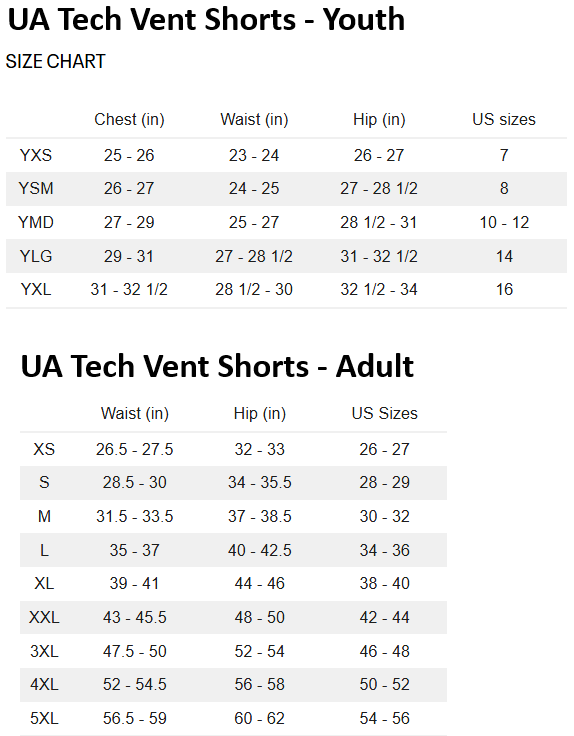The height and width of the screenshot is (736, 574).
Task: Select the YXS size row label
Action: tap(36, 155)
